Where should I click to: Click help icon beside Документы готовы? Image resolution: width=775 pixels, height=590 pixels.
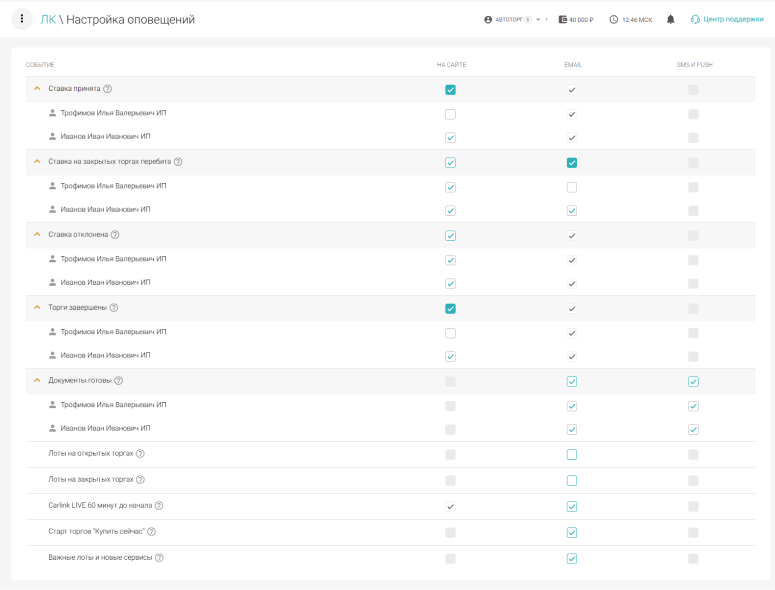pyautogui.click(x=118, y=381)
